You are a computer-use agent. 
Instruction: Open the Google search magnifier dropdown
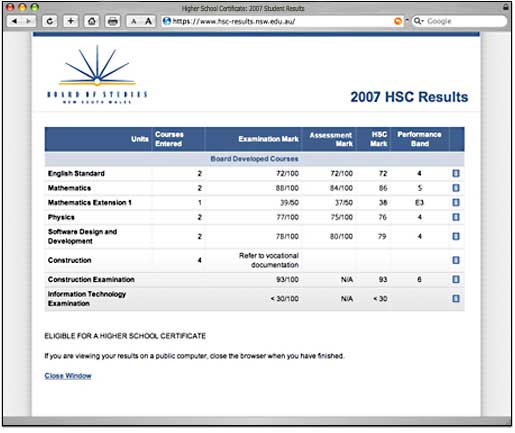418,21
